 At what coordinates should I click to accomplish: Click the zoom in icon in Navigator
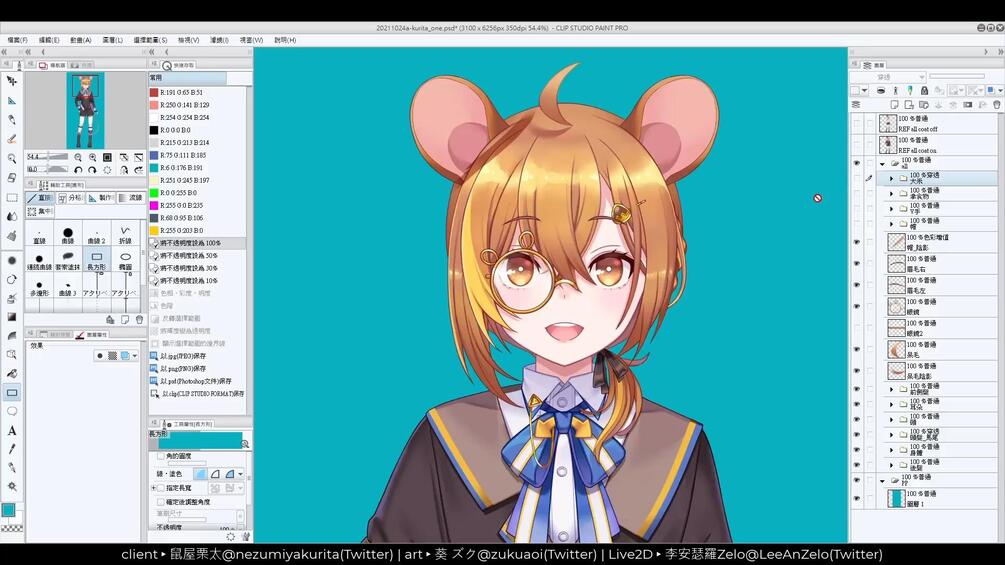pos(92,157)
